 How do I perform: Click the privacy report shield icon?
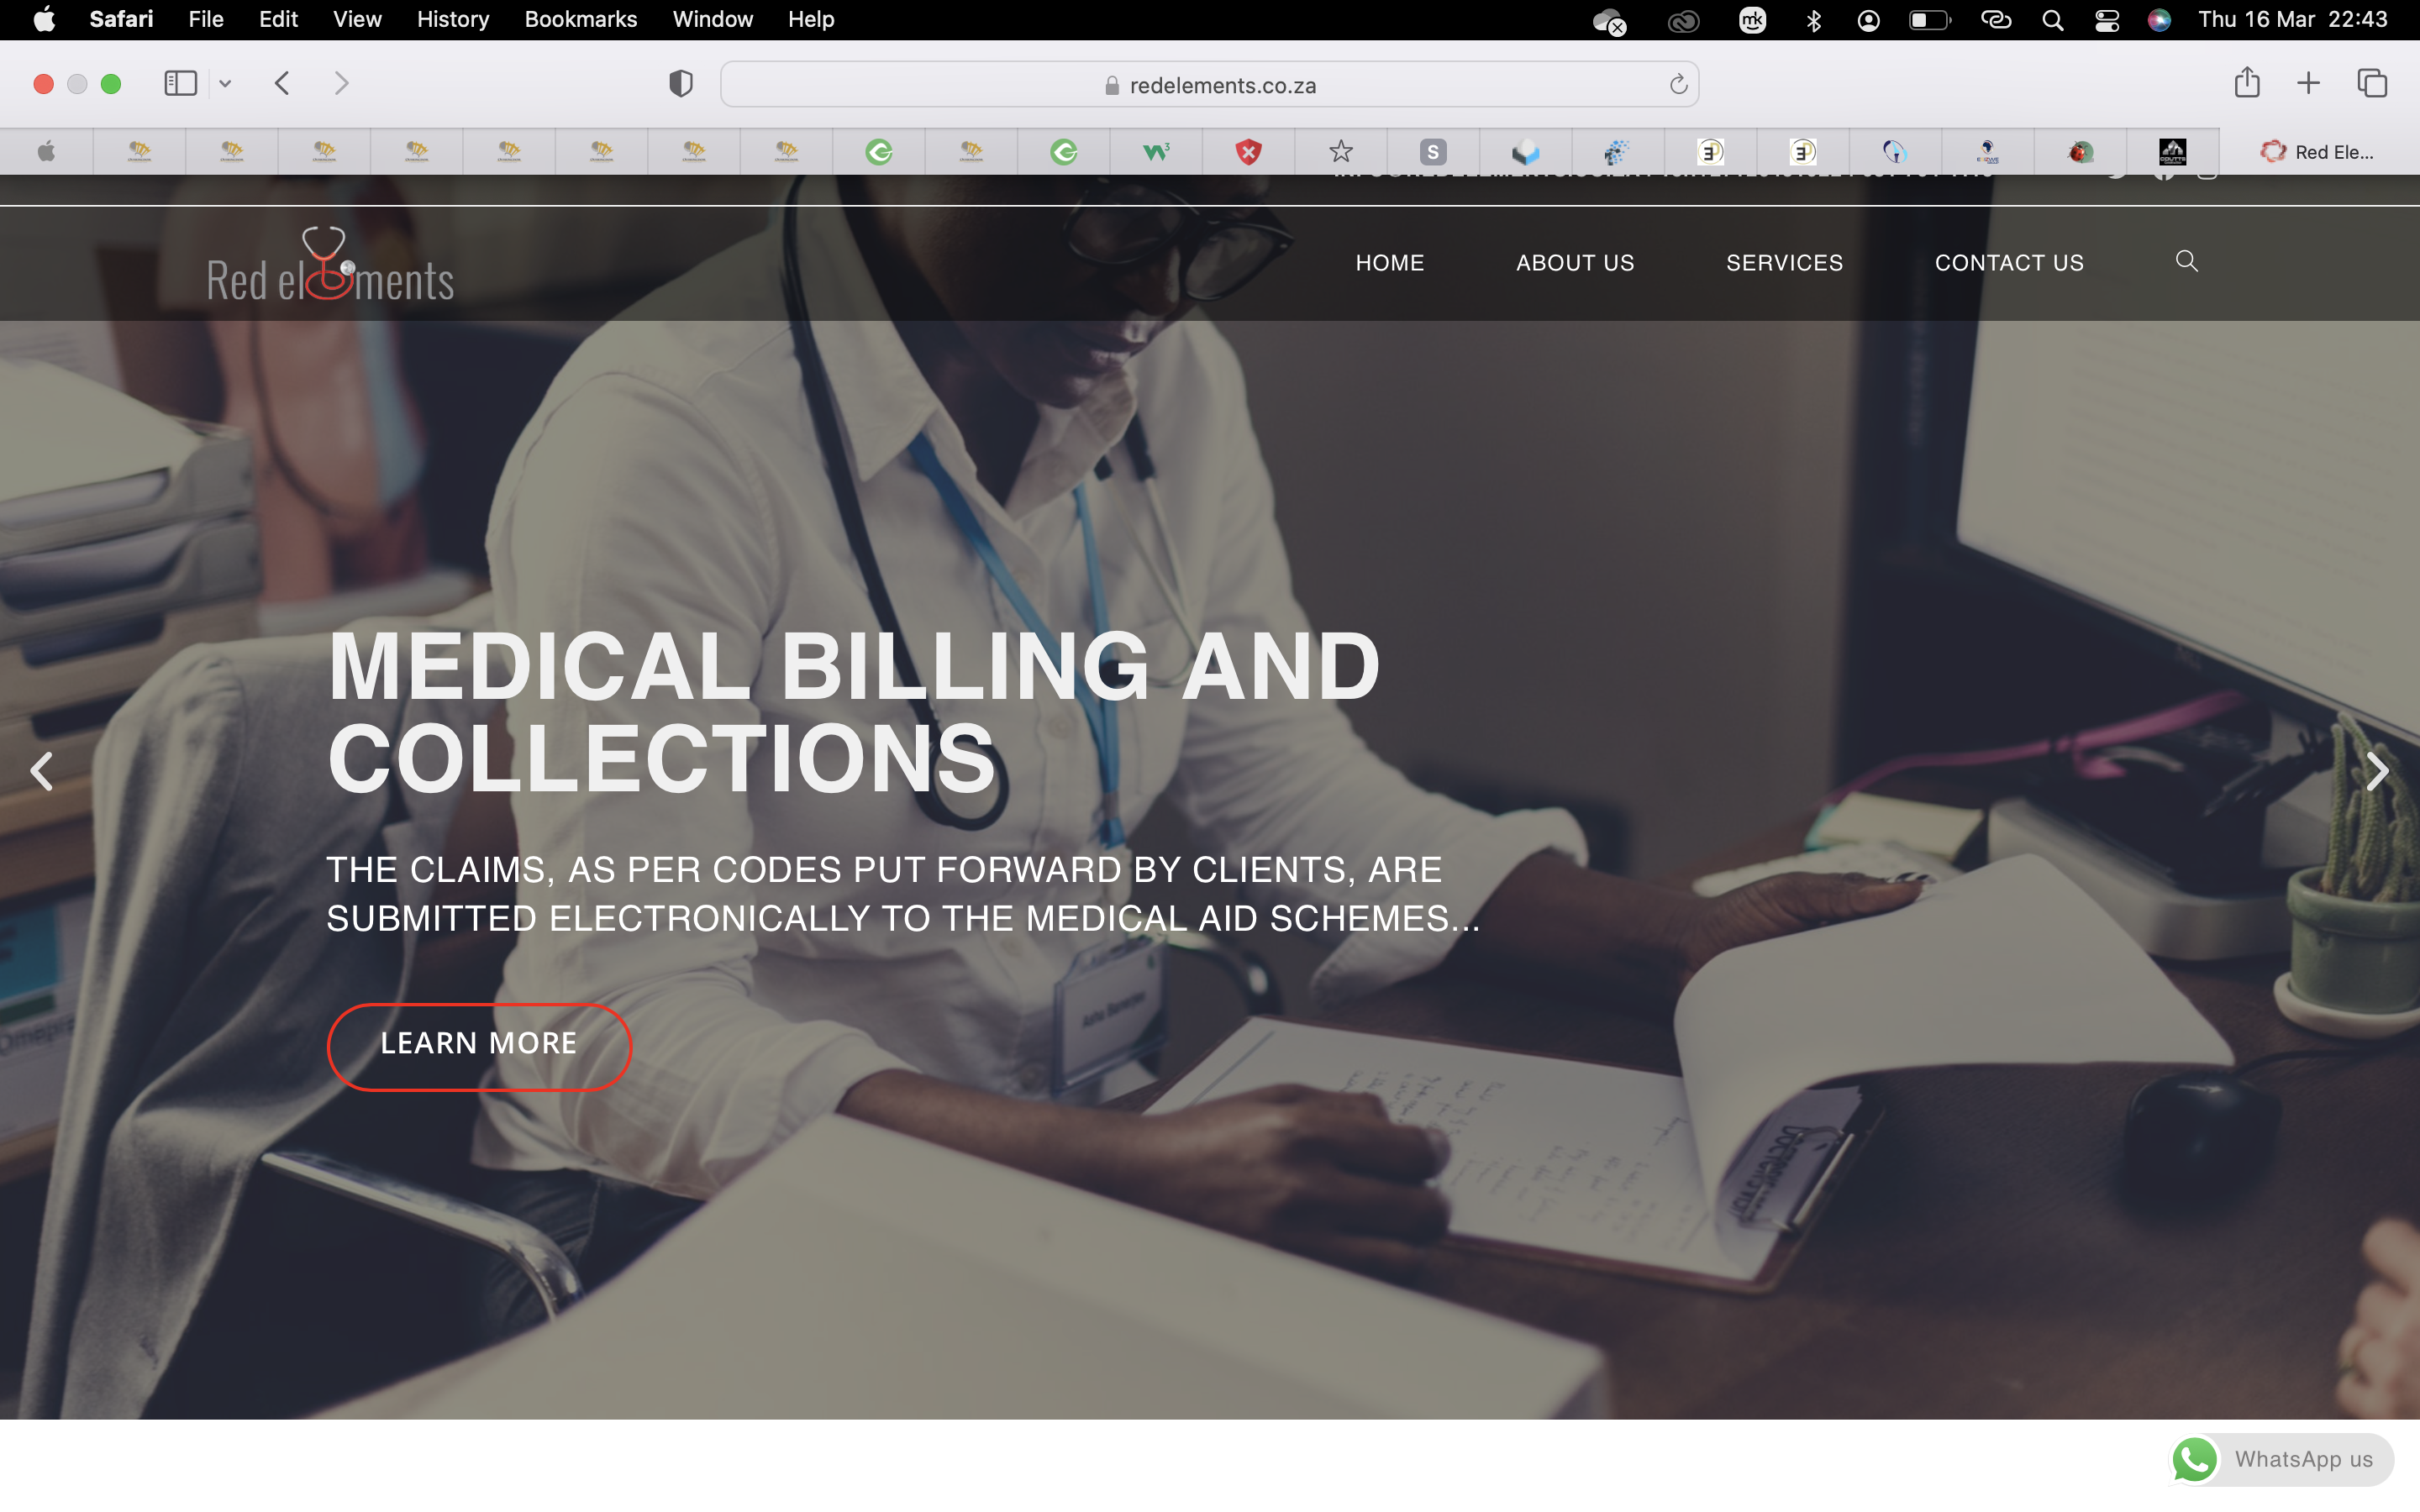pos(681,84)
